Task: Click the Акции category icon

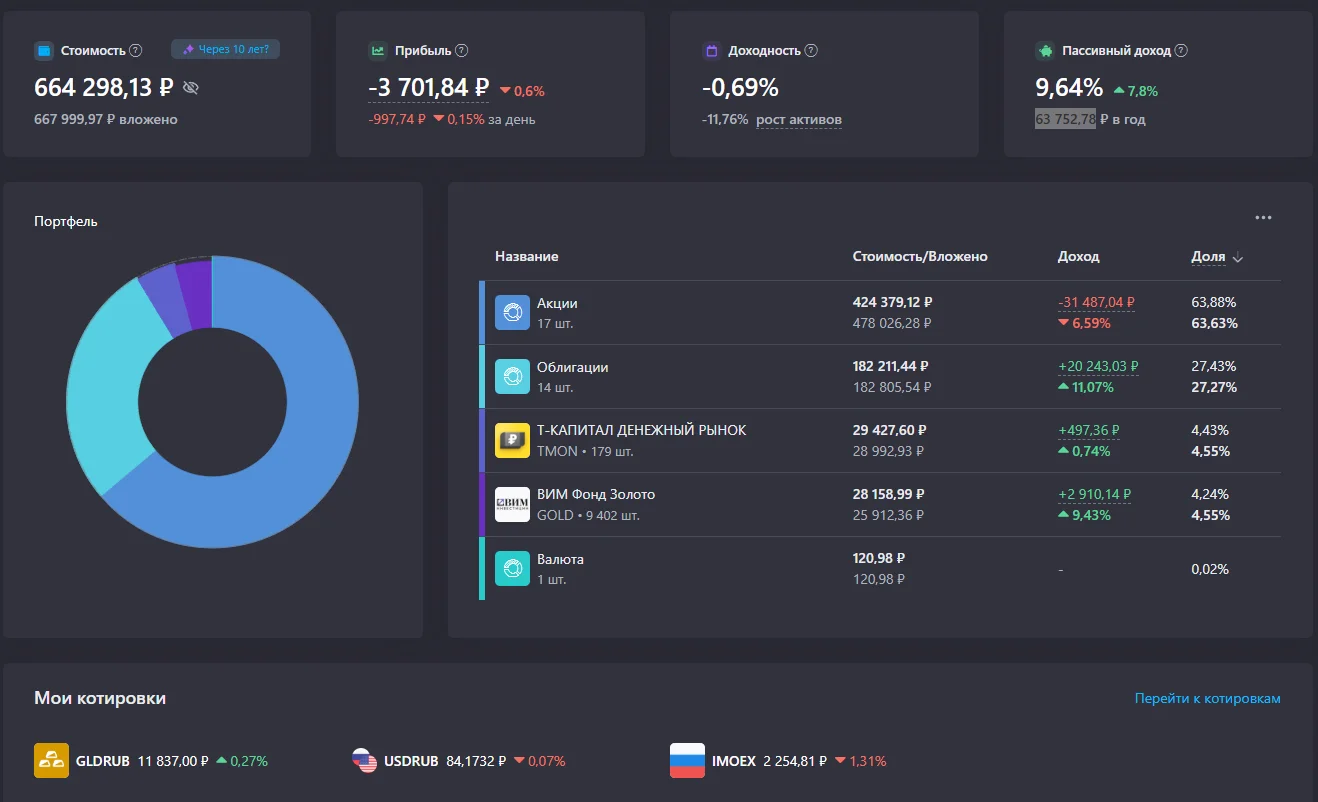Action: pos(512,312)
